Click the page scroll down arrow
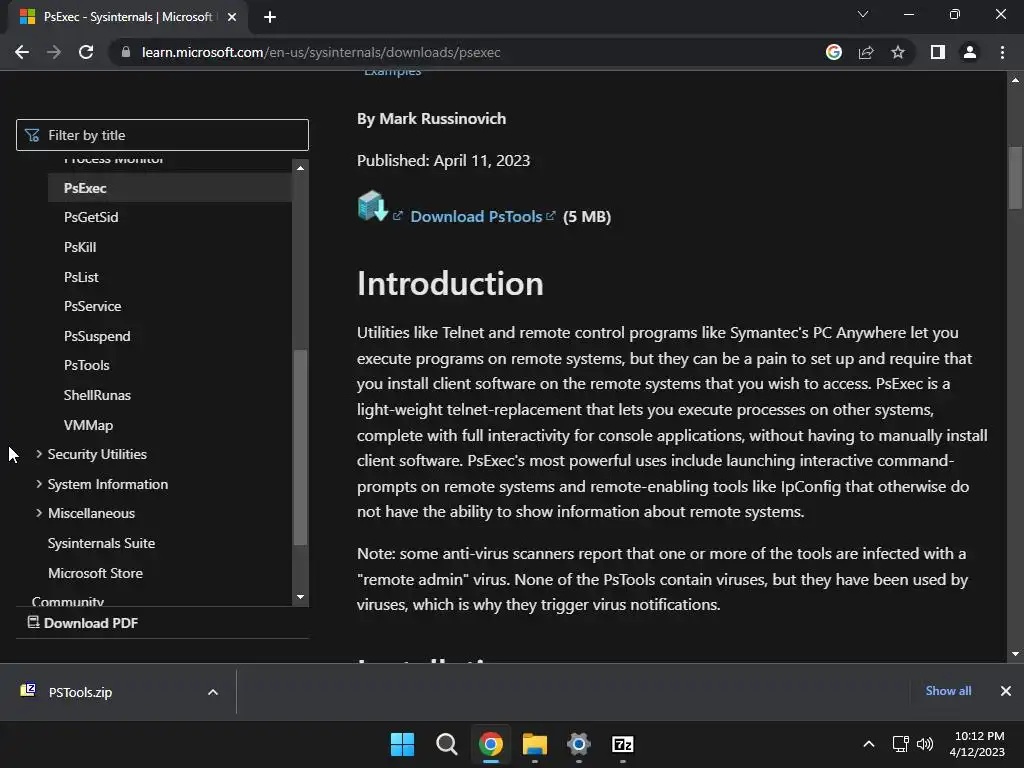1024x768 pixels. [1015, 654]
